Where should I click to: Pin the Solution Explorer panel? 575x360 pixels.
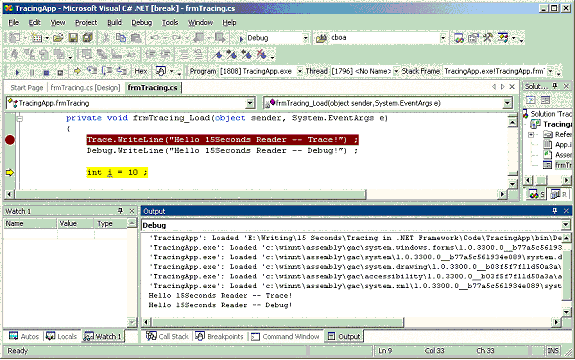point(555,86)
